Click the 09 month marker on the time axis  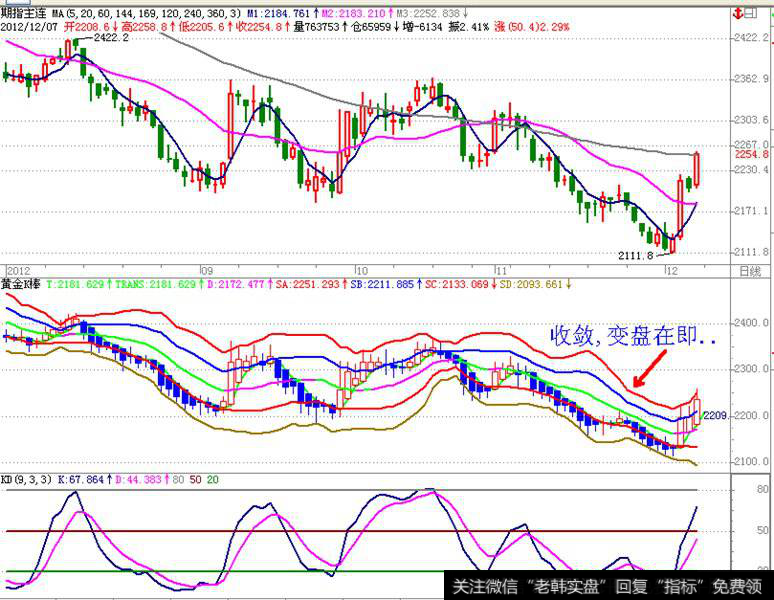tap(207, 271)
